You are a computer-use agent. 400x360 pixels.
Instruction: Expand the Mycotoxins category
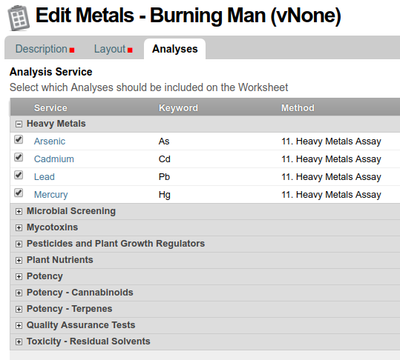pyautogui.click(x=19, y=228)
